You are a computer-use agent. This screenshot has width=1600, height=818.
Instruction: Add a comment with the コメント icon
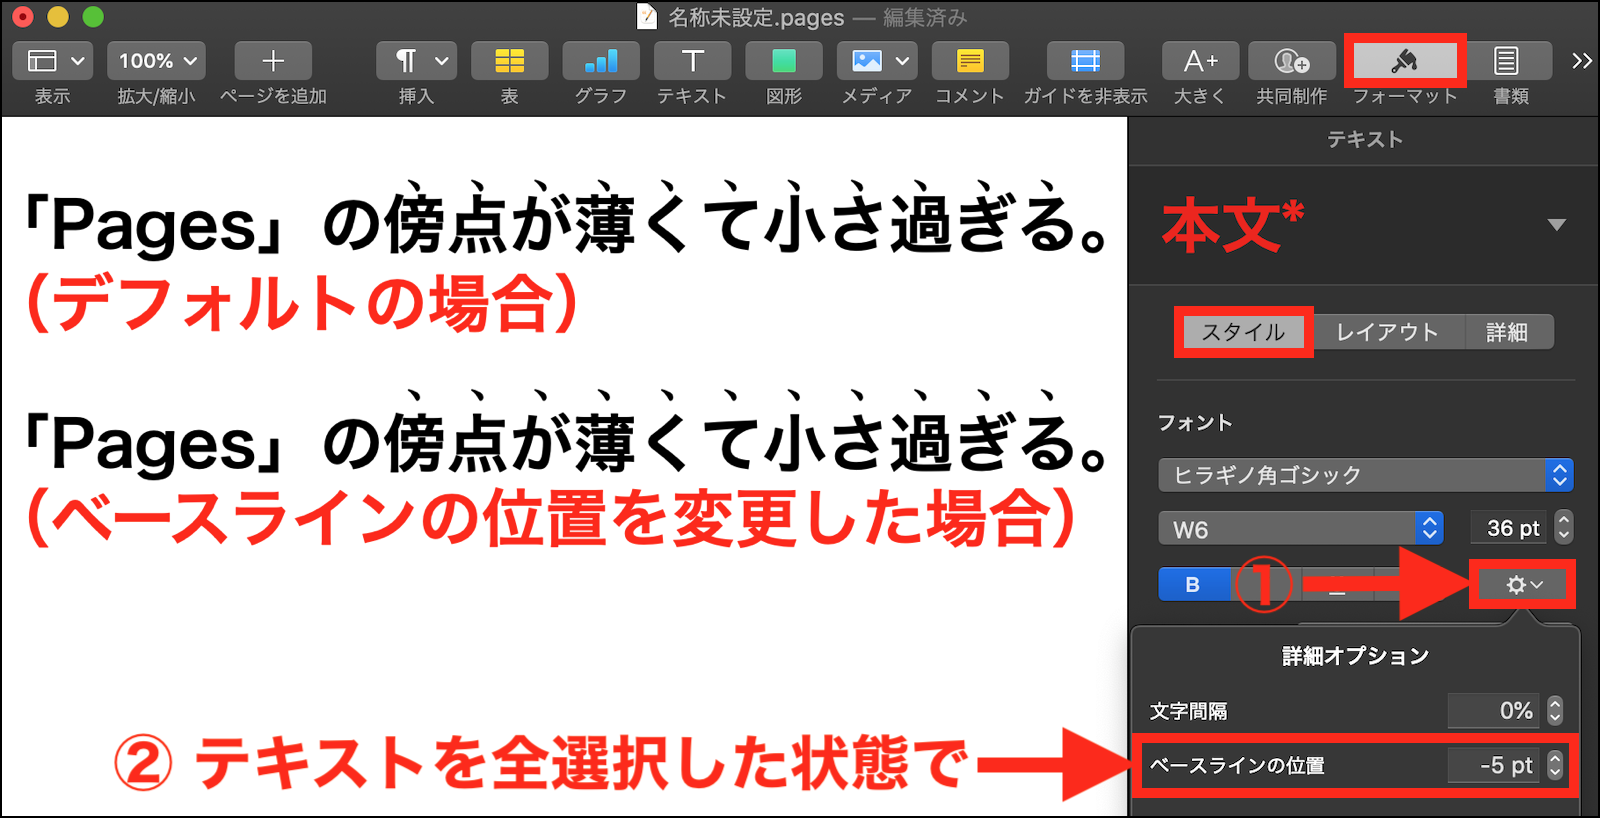pyautogui.click(x=970, y=61)
